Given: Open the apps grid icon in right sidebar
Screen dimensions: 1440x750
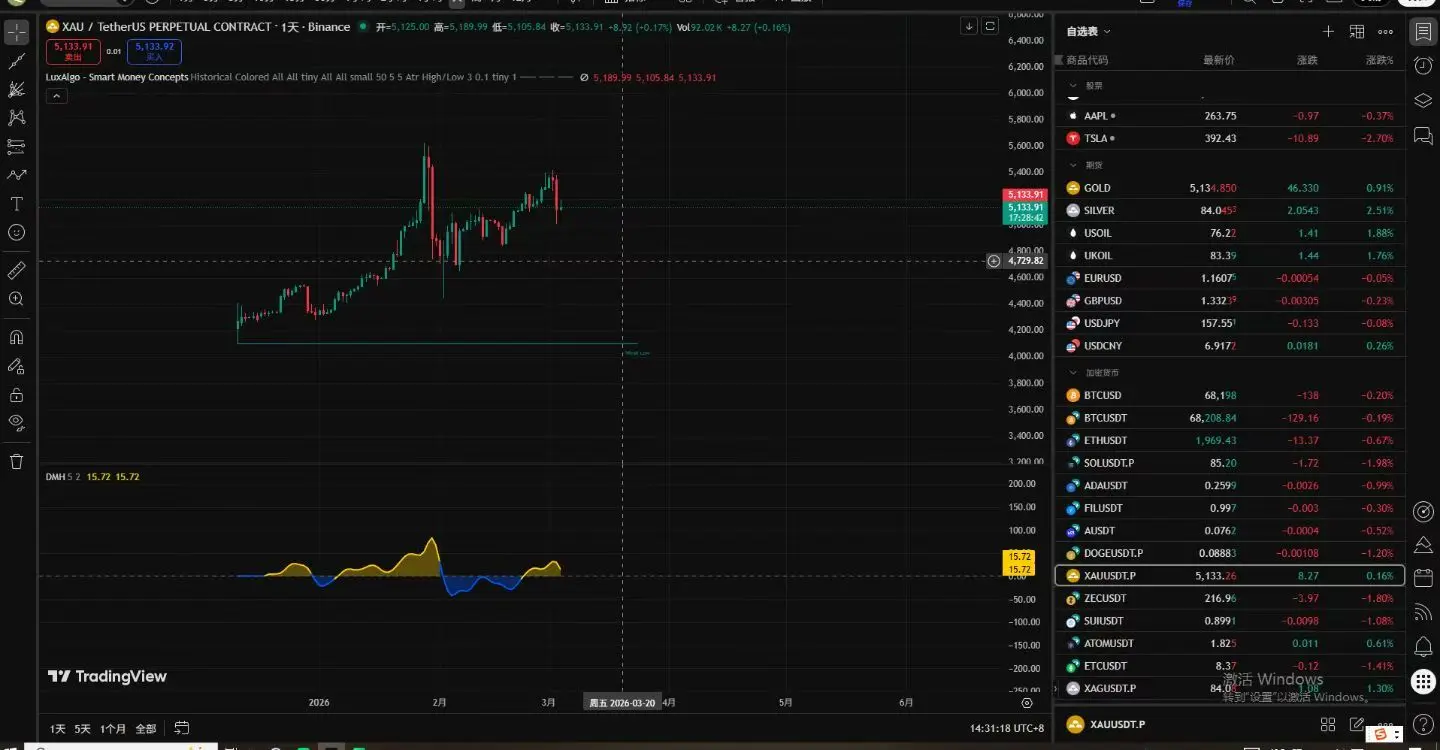Looking at the screenshot, I should pos(1422,682).
